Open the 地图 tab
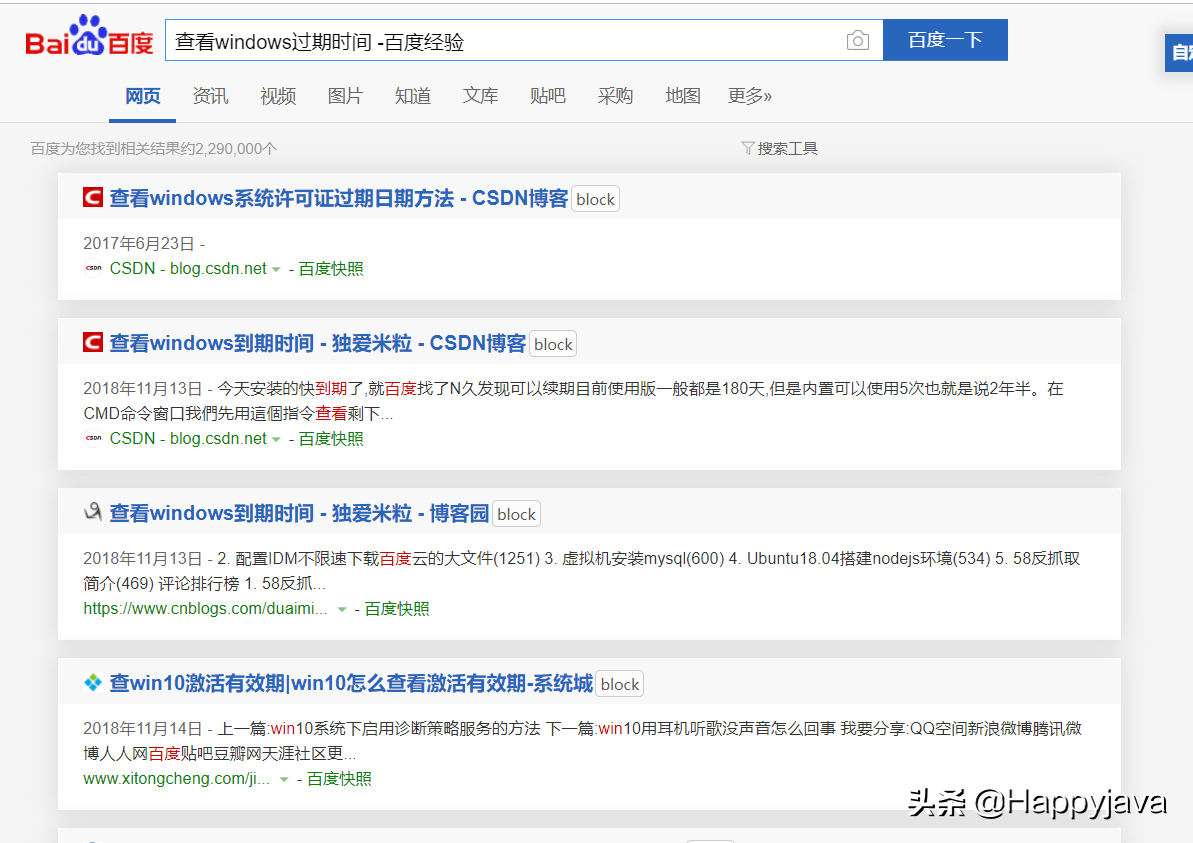The height and width of the screenshot is (843, 1193). click(682, 96)
